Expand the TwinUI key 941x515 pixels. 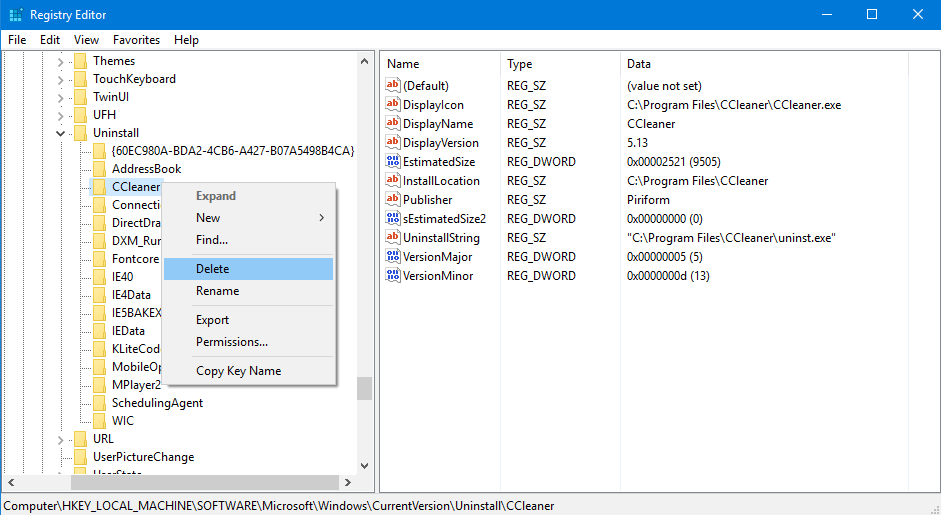[x=60, y=97]
